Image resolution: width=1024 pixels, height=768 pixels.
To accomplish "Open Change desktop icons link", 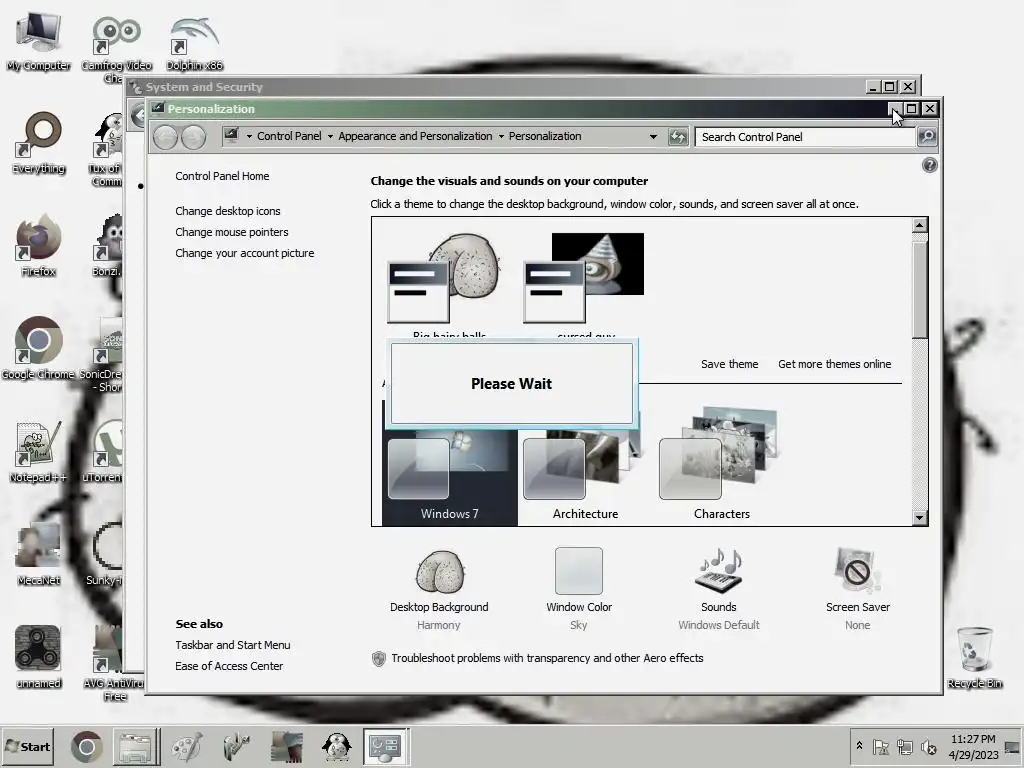I will click(227, 211).
